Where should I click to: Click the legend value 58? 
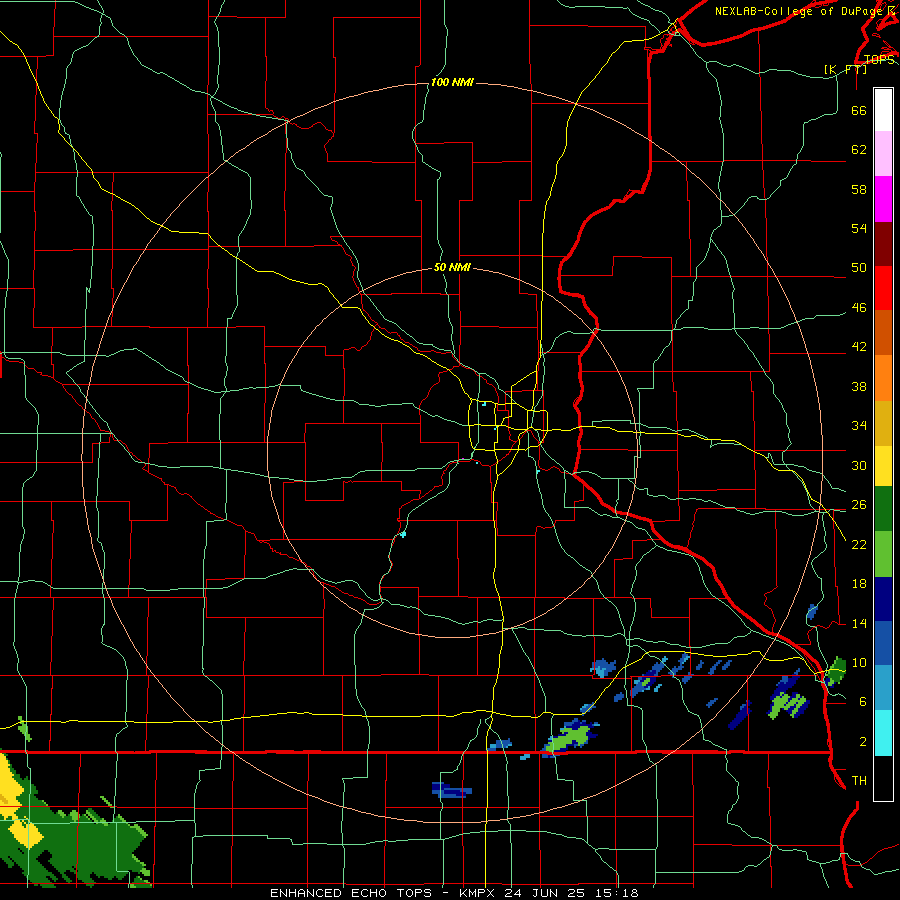859,189
